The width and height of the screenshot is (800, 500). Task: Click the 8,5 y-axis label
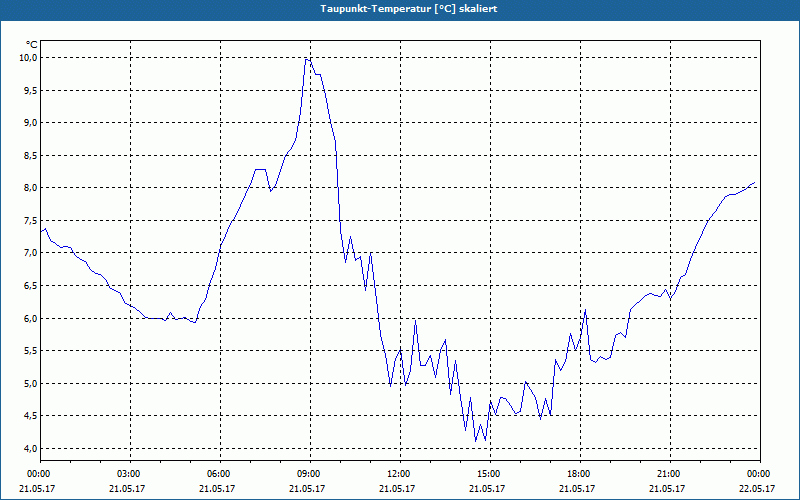click(31, 155)
